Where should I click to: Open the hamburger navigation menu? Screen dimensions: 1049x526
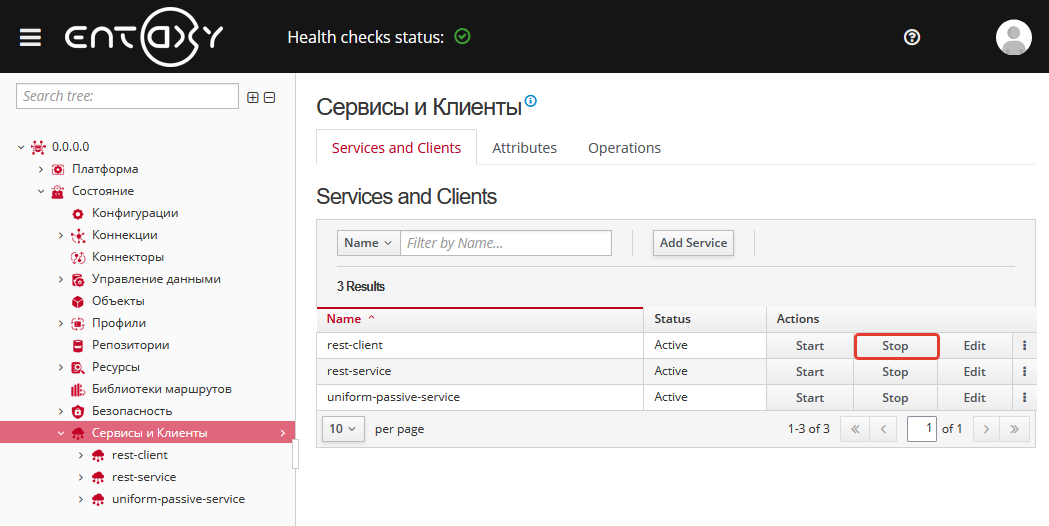point(30,37)
